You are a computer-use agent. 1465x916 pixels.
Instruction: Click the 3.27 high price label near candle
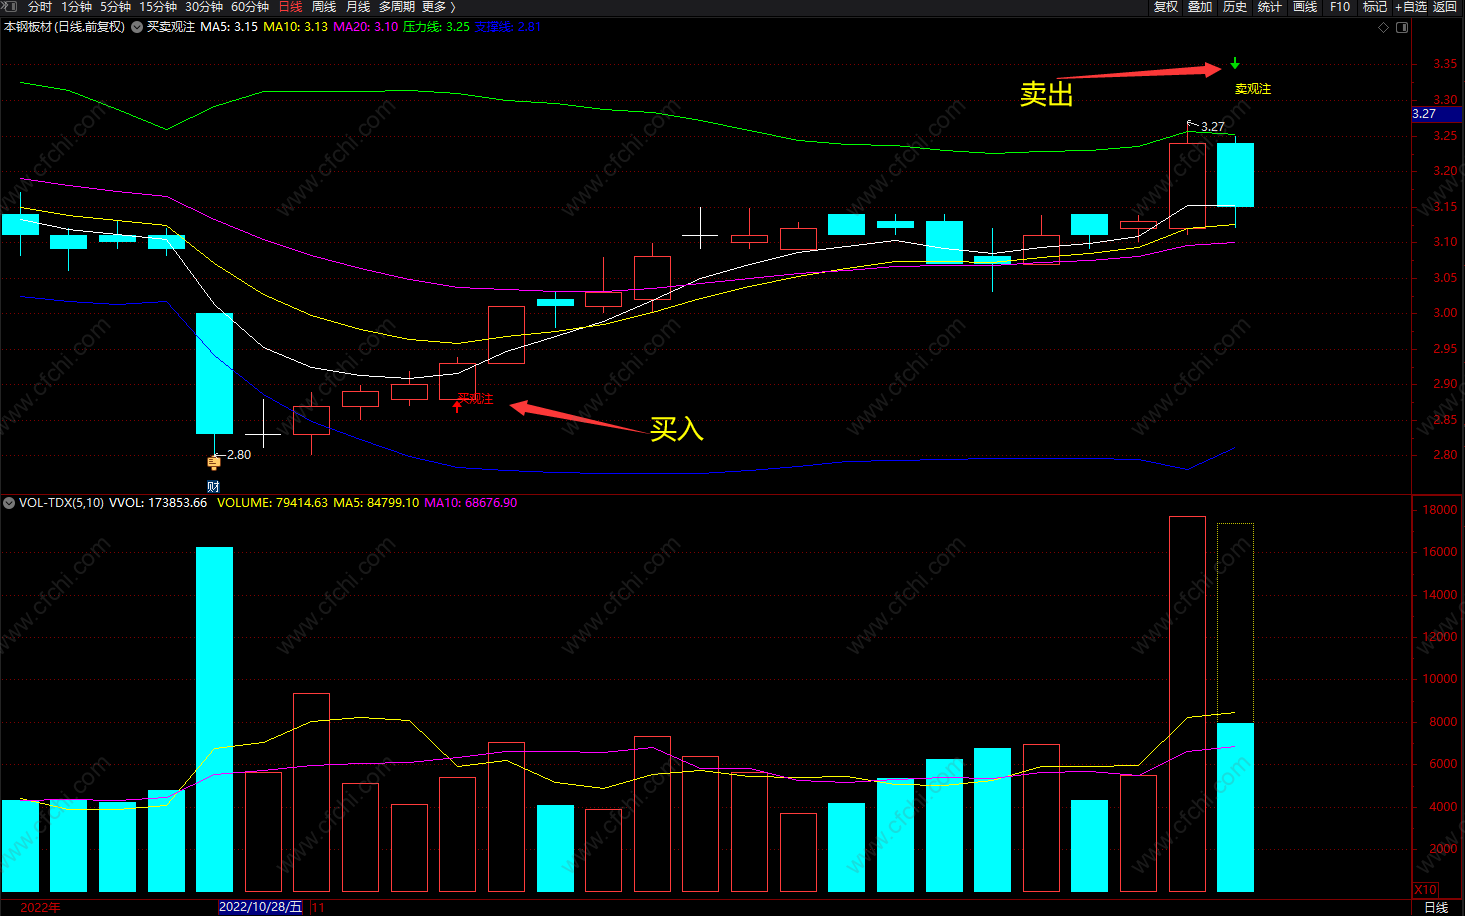(1213, 127)
